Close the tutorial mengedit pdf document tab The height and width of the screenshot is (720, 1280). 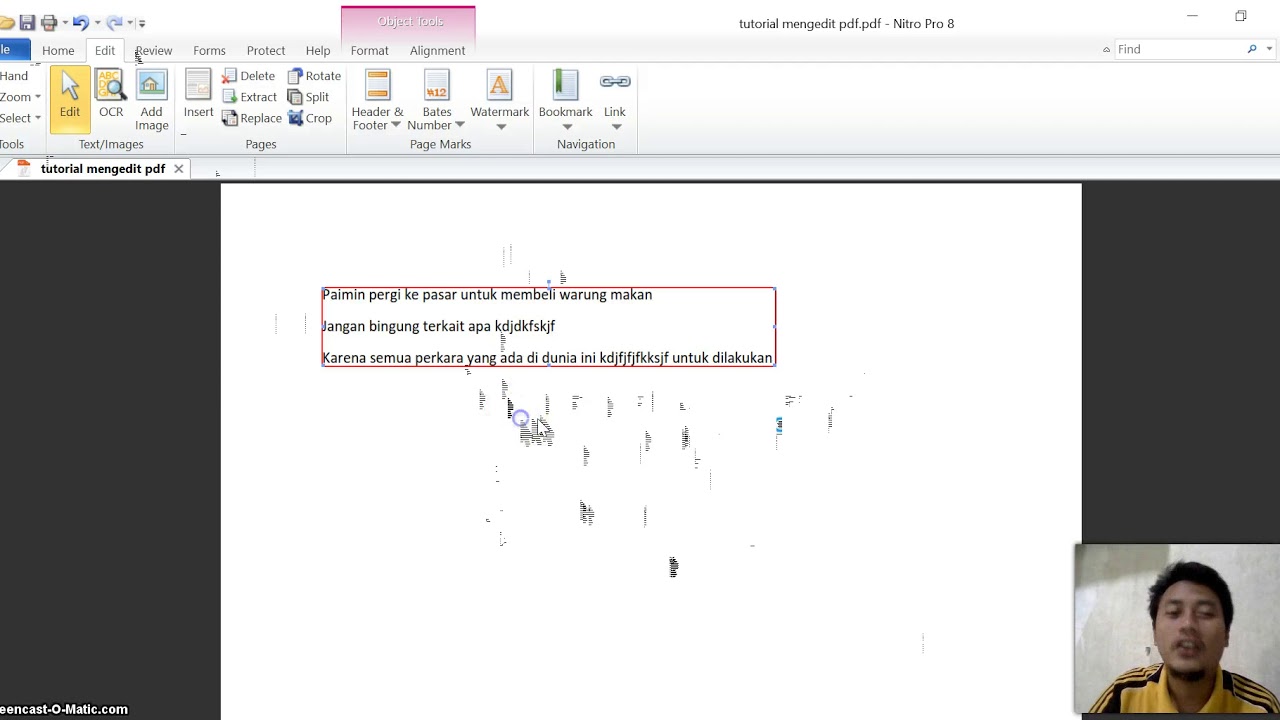click(179, 169)
